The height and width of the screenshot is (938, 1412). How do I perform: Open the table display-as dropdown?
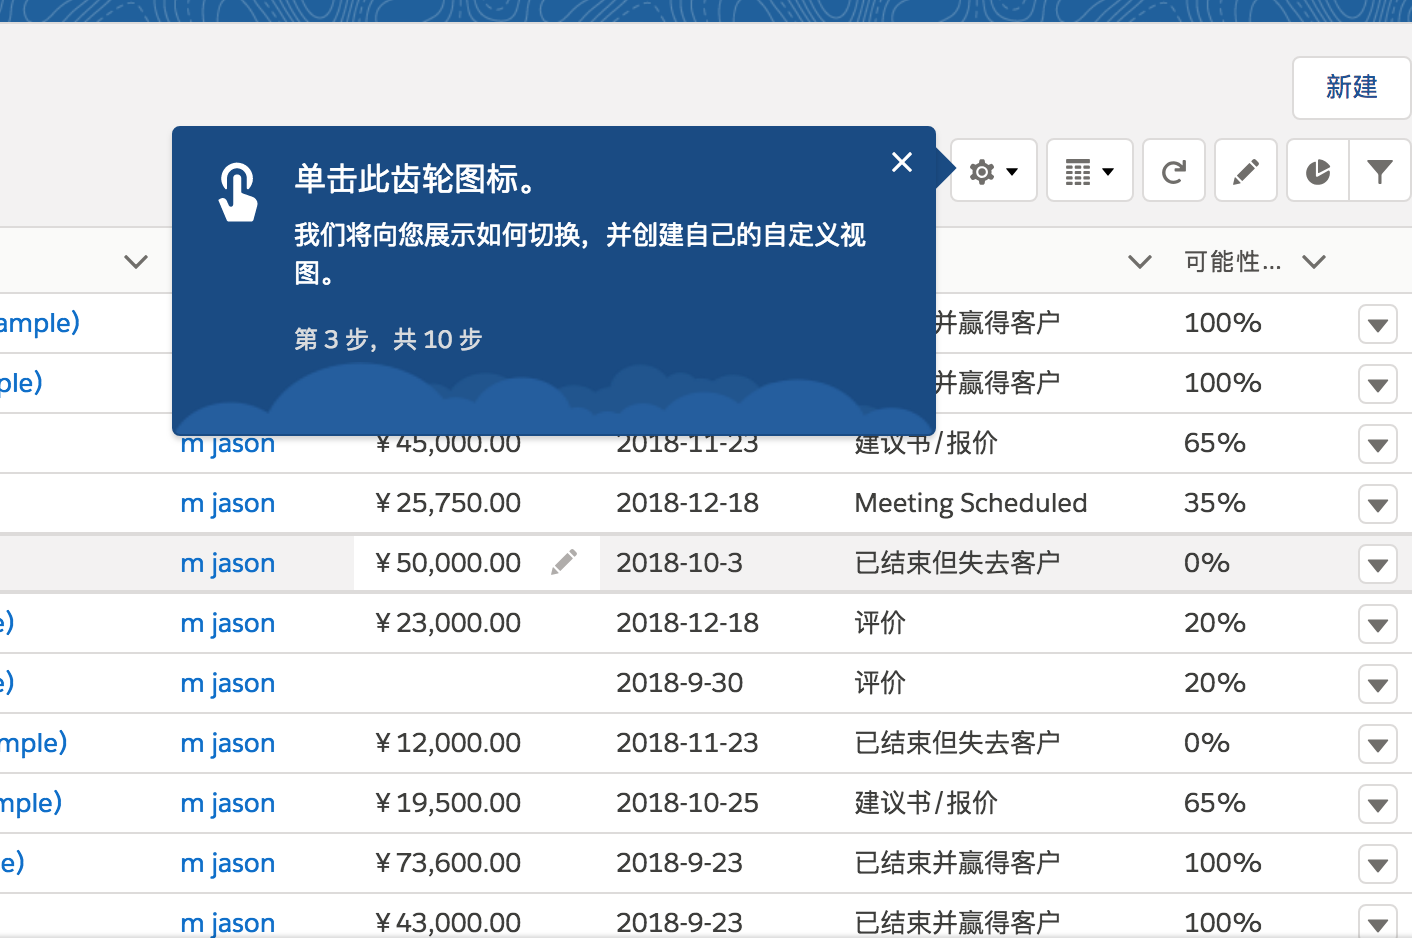1089,171
